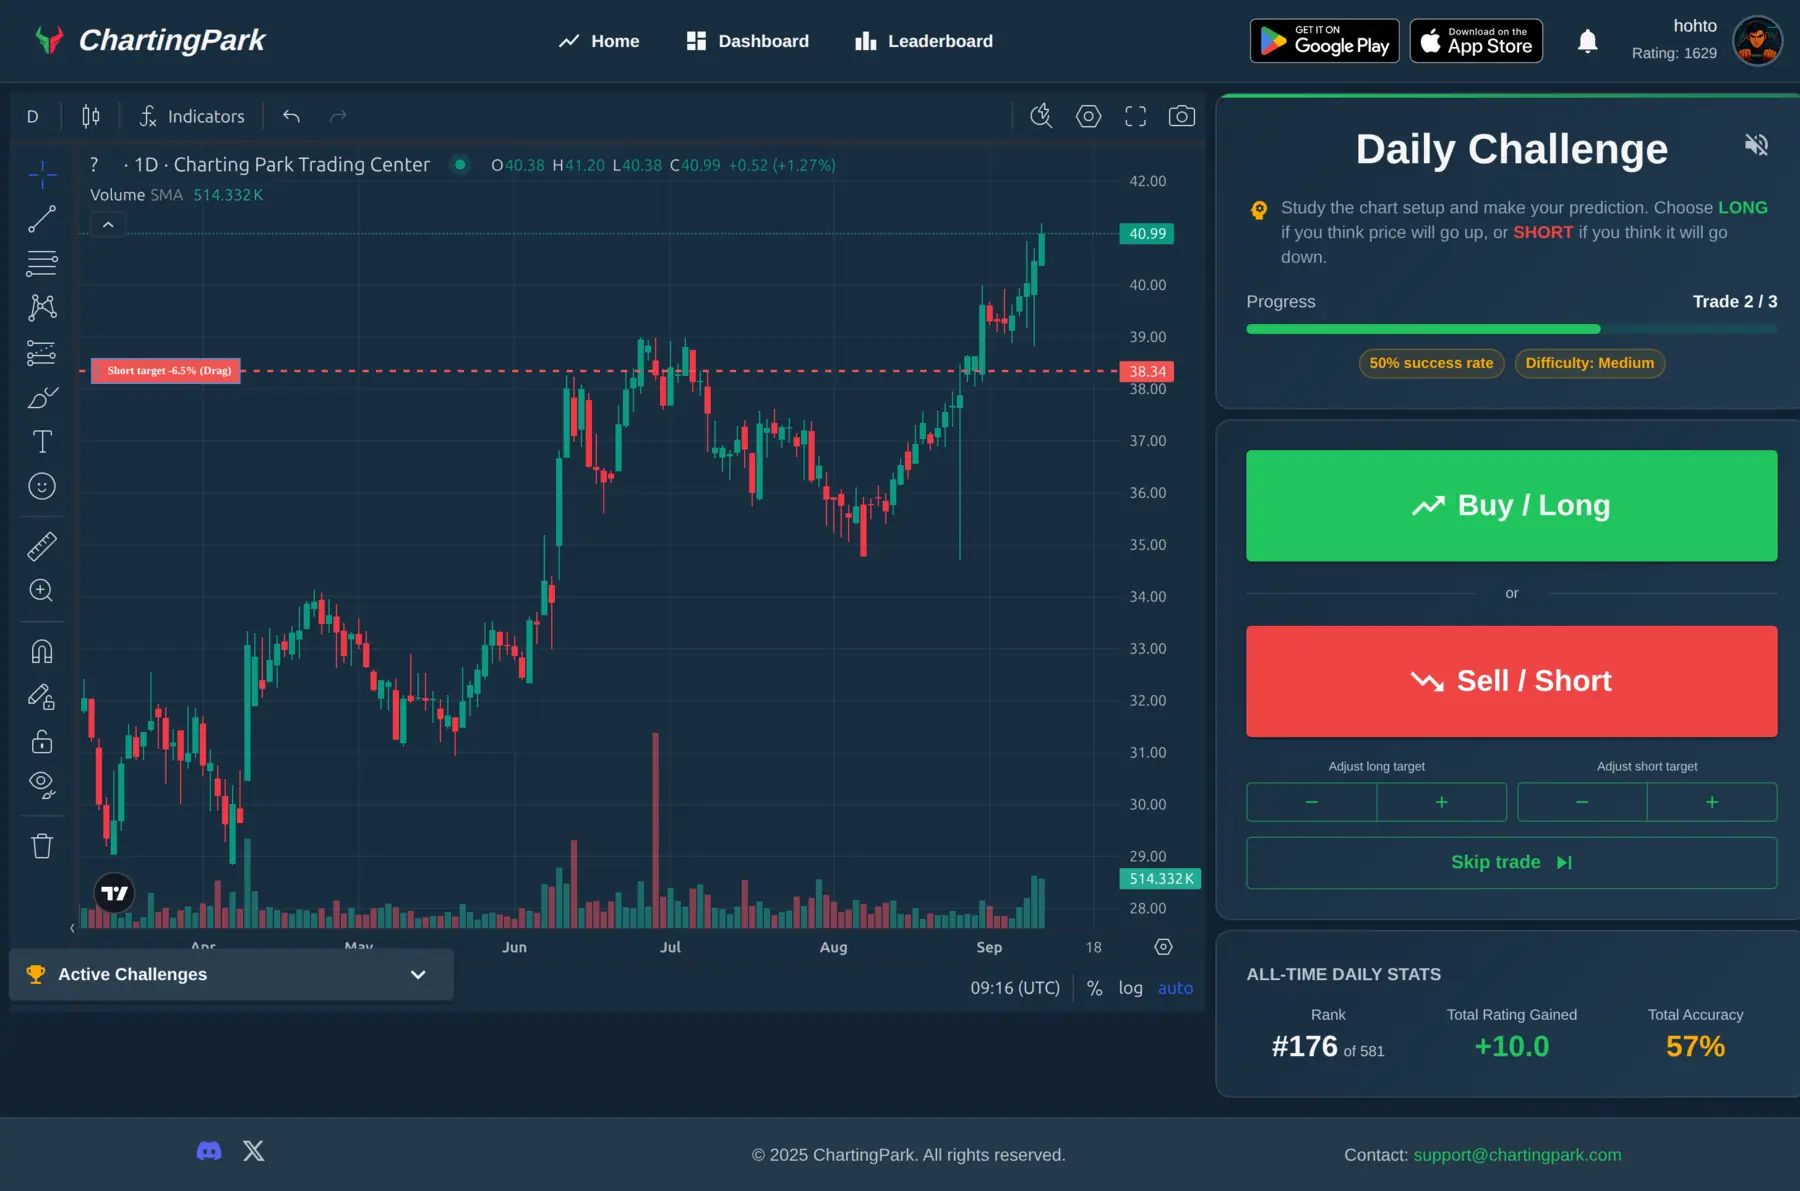The width and height of the screenshot is (1800, 1191).
Task: Click the 514.332K volume axis label
Action: 1160,879
